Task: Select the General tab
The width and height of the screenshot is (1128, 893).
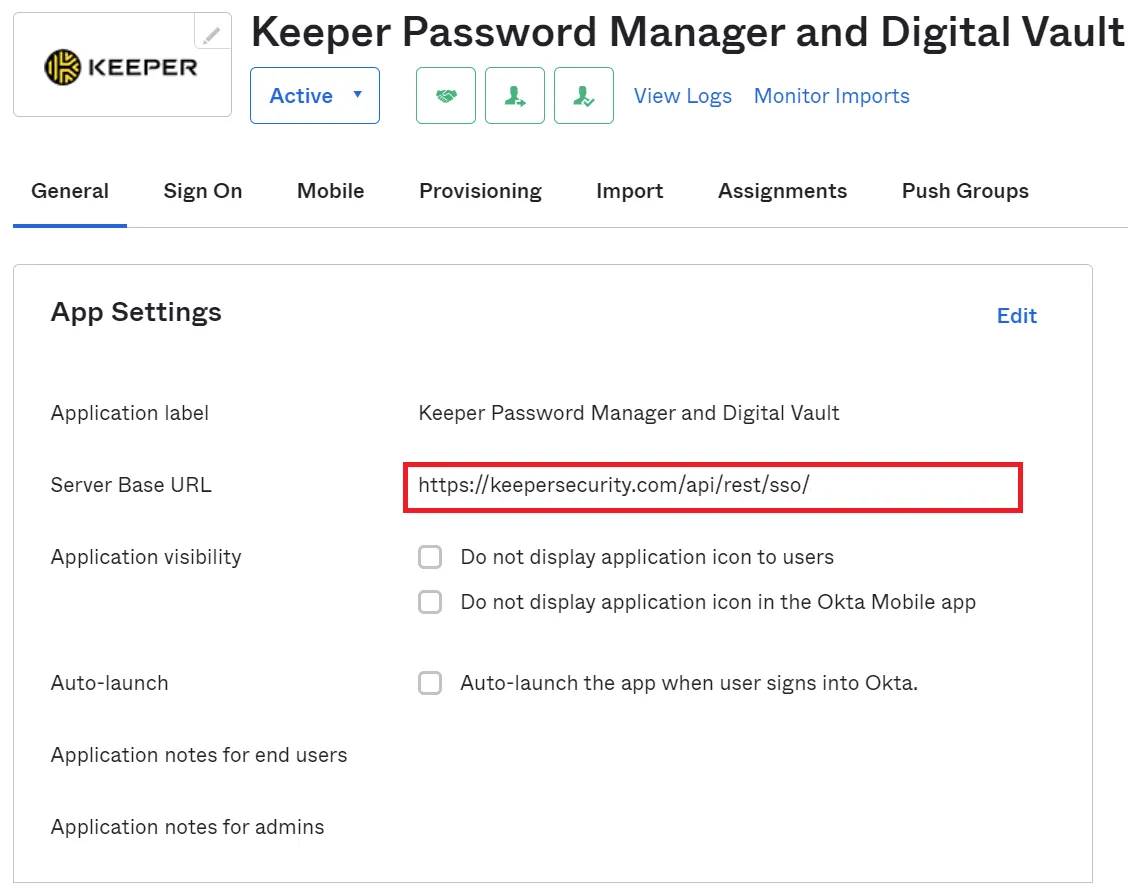Action: (x=70, y=191)
